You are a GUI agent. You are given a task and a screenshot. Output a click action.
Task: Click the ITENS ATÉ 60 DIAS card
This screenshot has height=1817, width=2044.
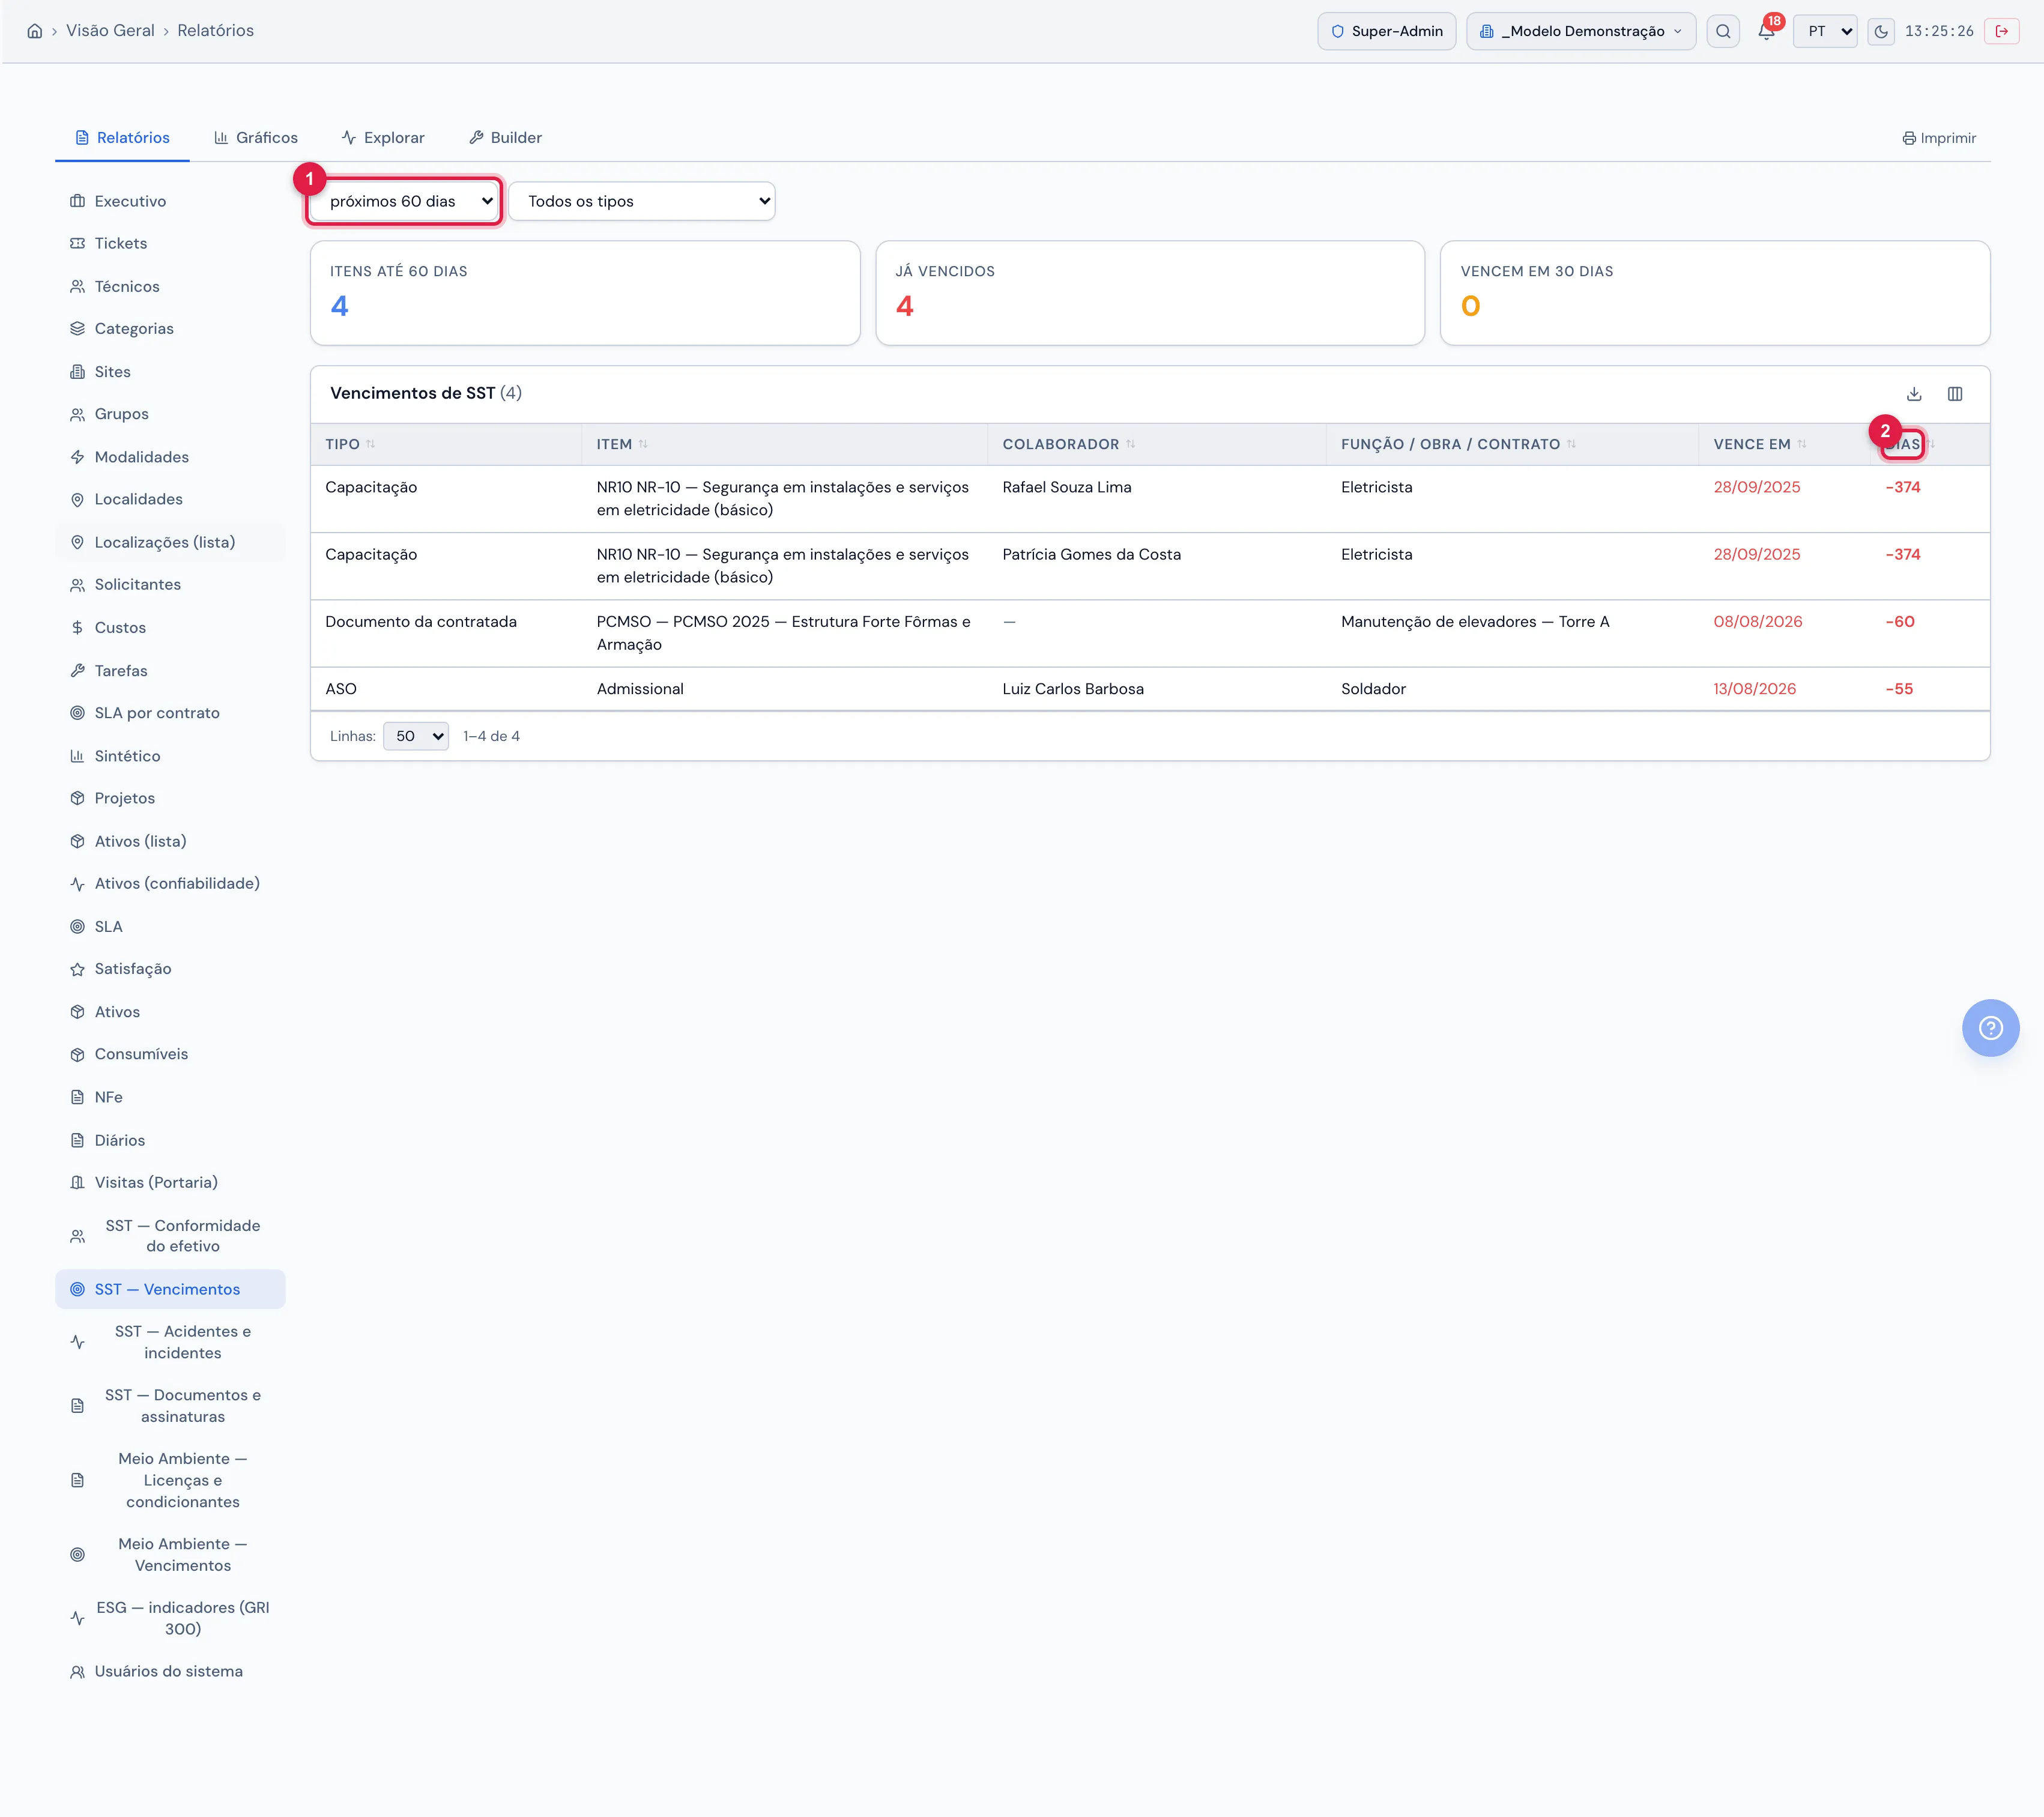(x=585, y=293)
